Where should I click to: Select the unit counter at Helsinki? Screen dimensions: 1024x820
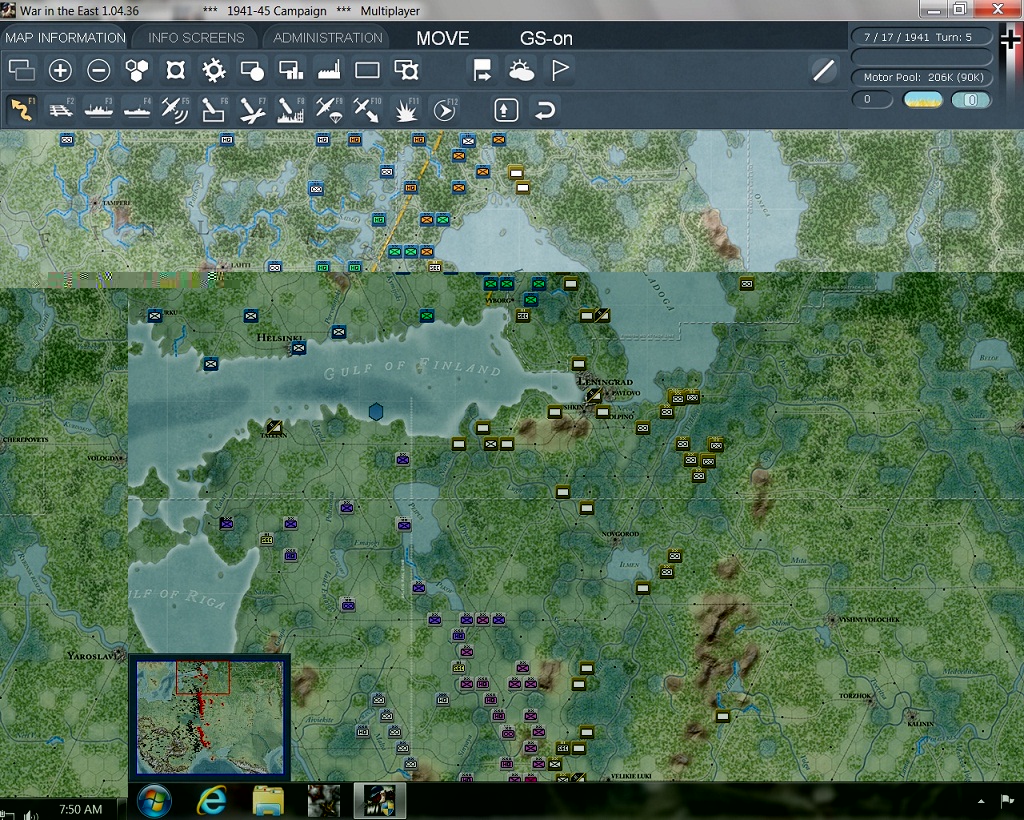coord(298,348)
